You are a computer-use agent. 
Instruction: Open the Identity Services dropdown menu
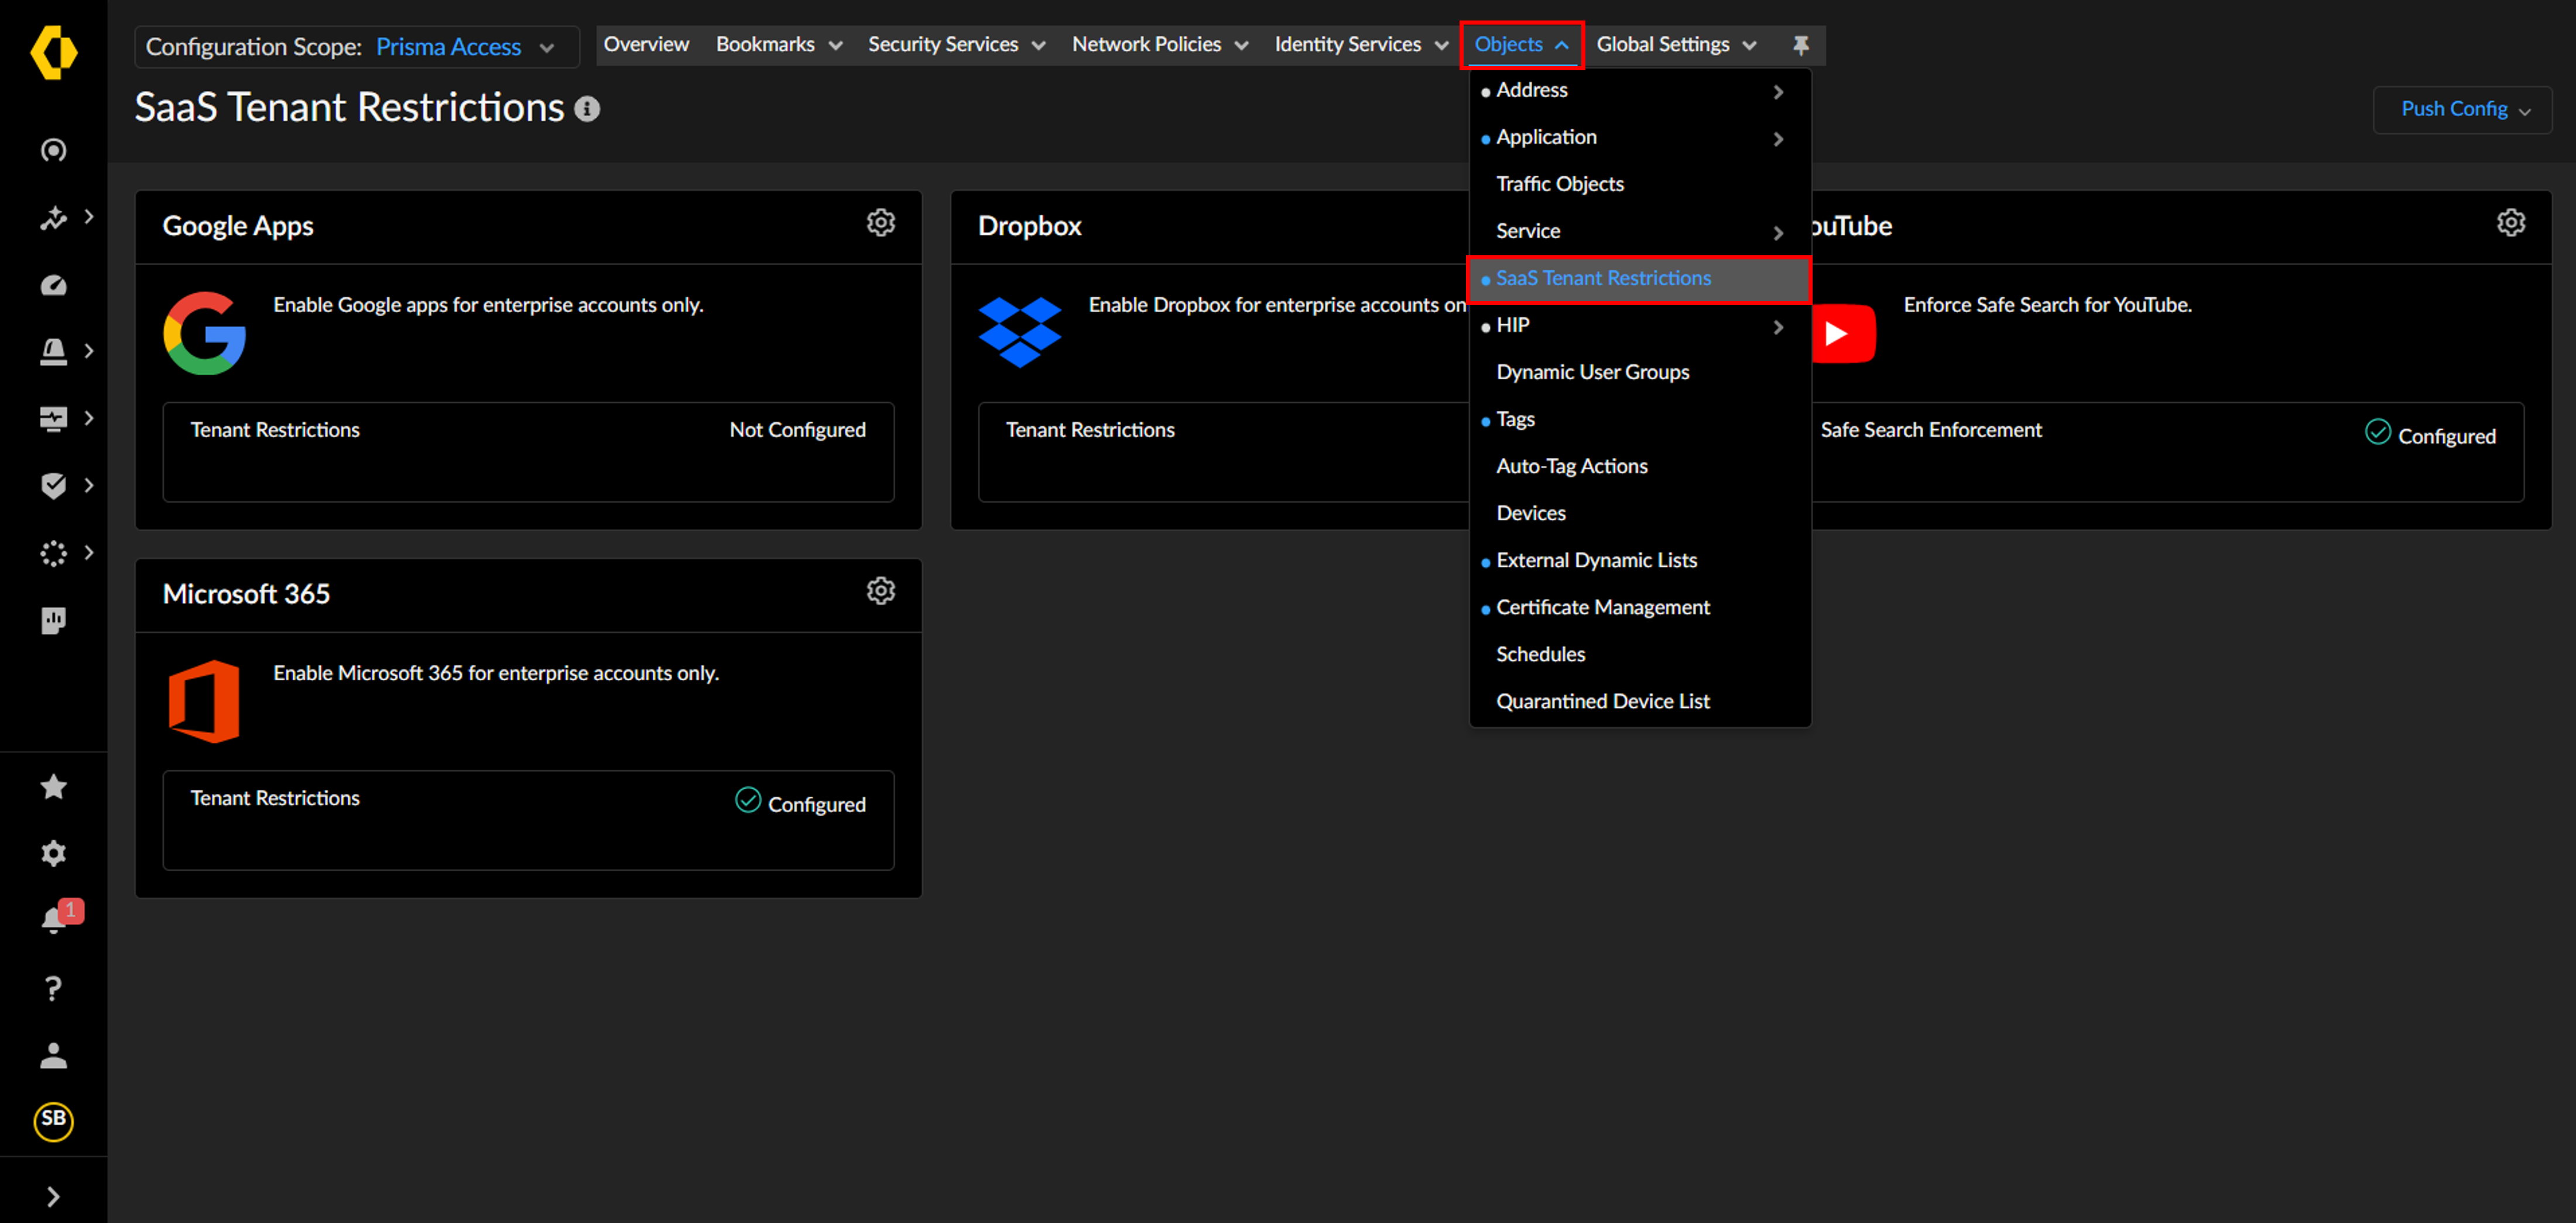pyautogui.click(x=1361, y=45)
